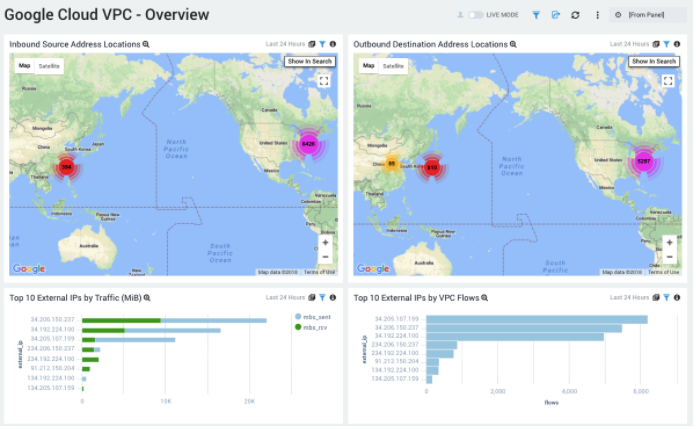Zoom in on the Outbound map
The width and height of the screenshot is (696, 429).
point(669,242)
